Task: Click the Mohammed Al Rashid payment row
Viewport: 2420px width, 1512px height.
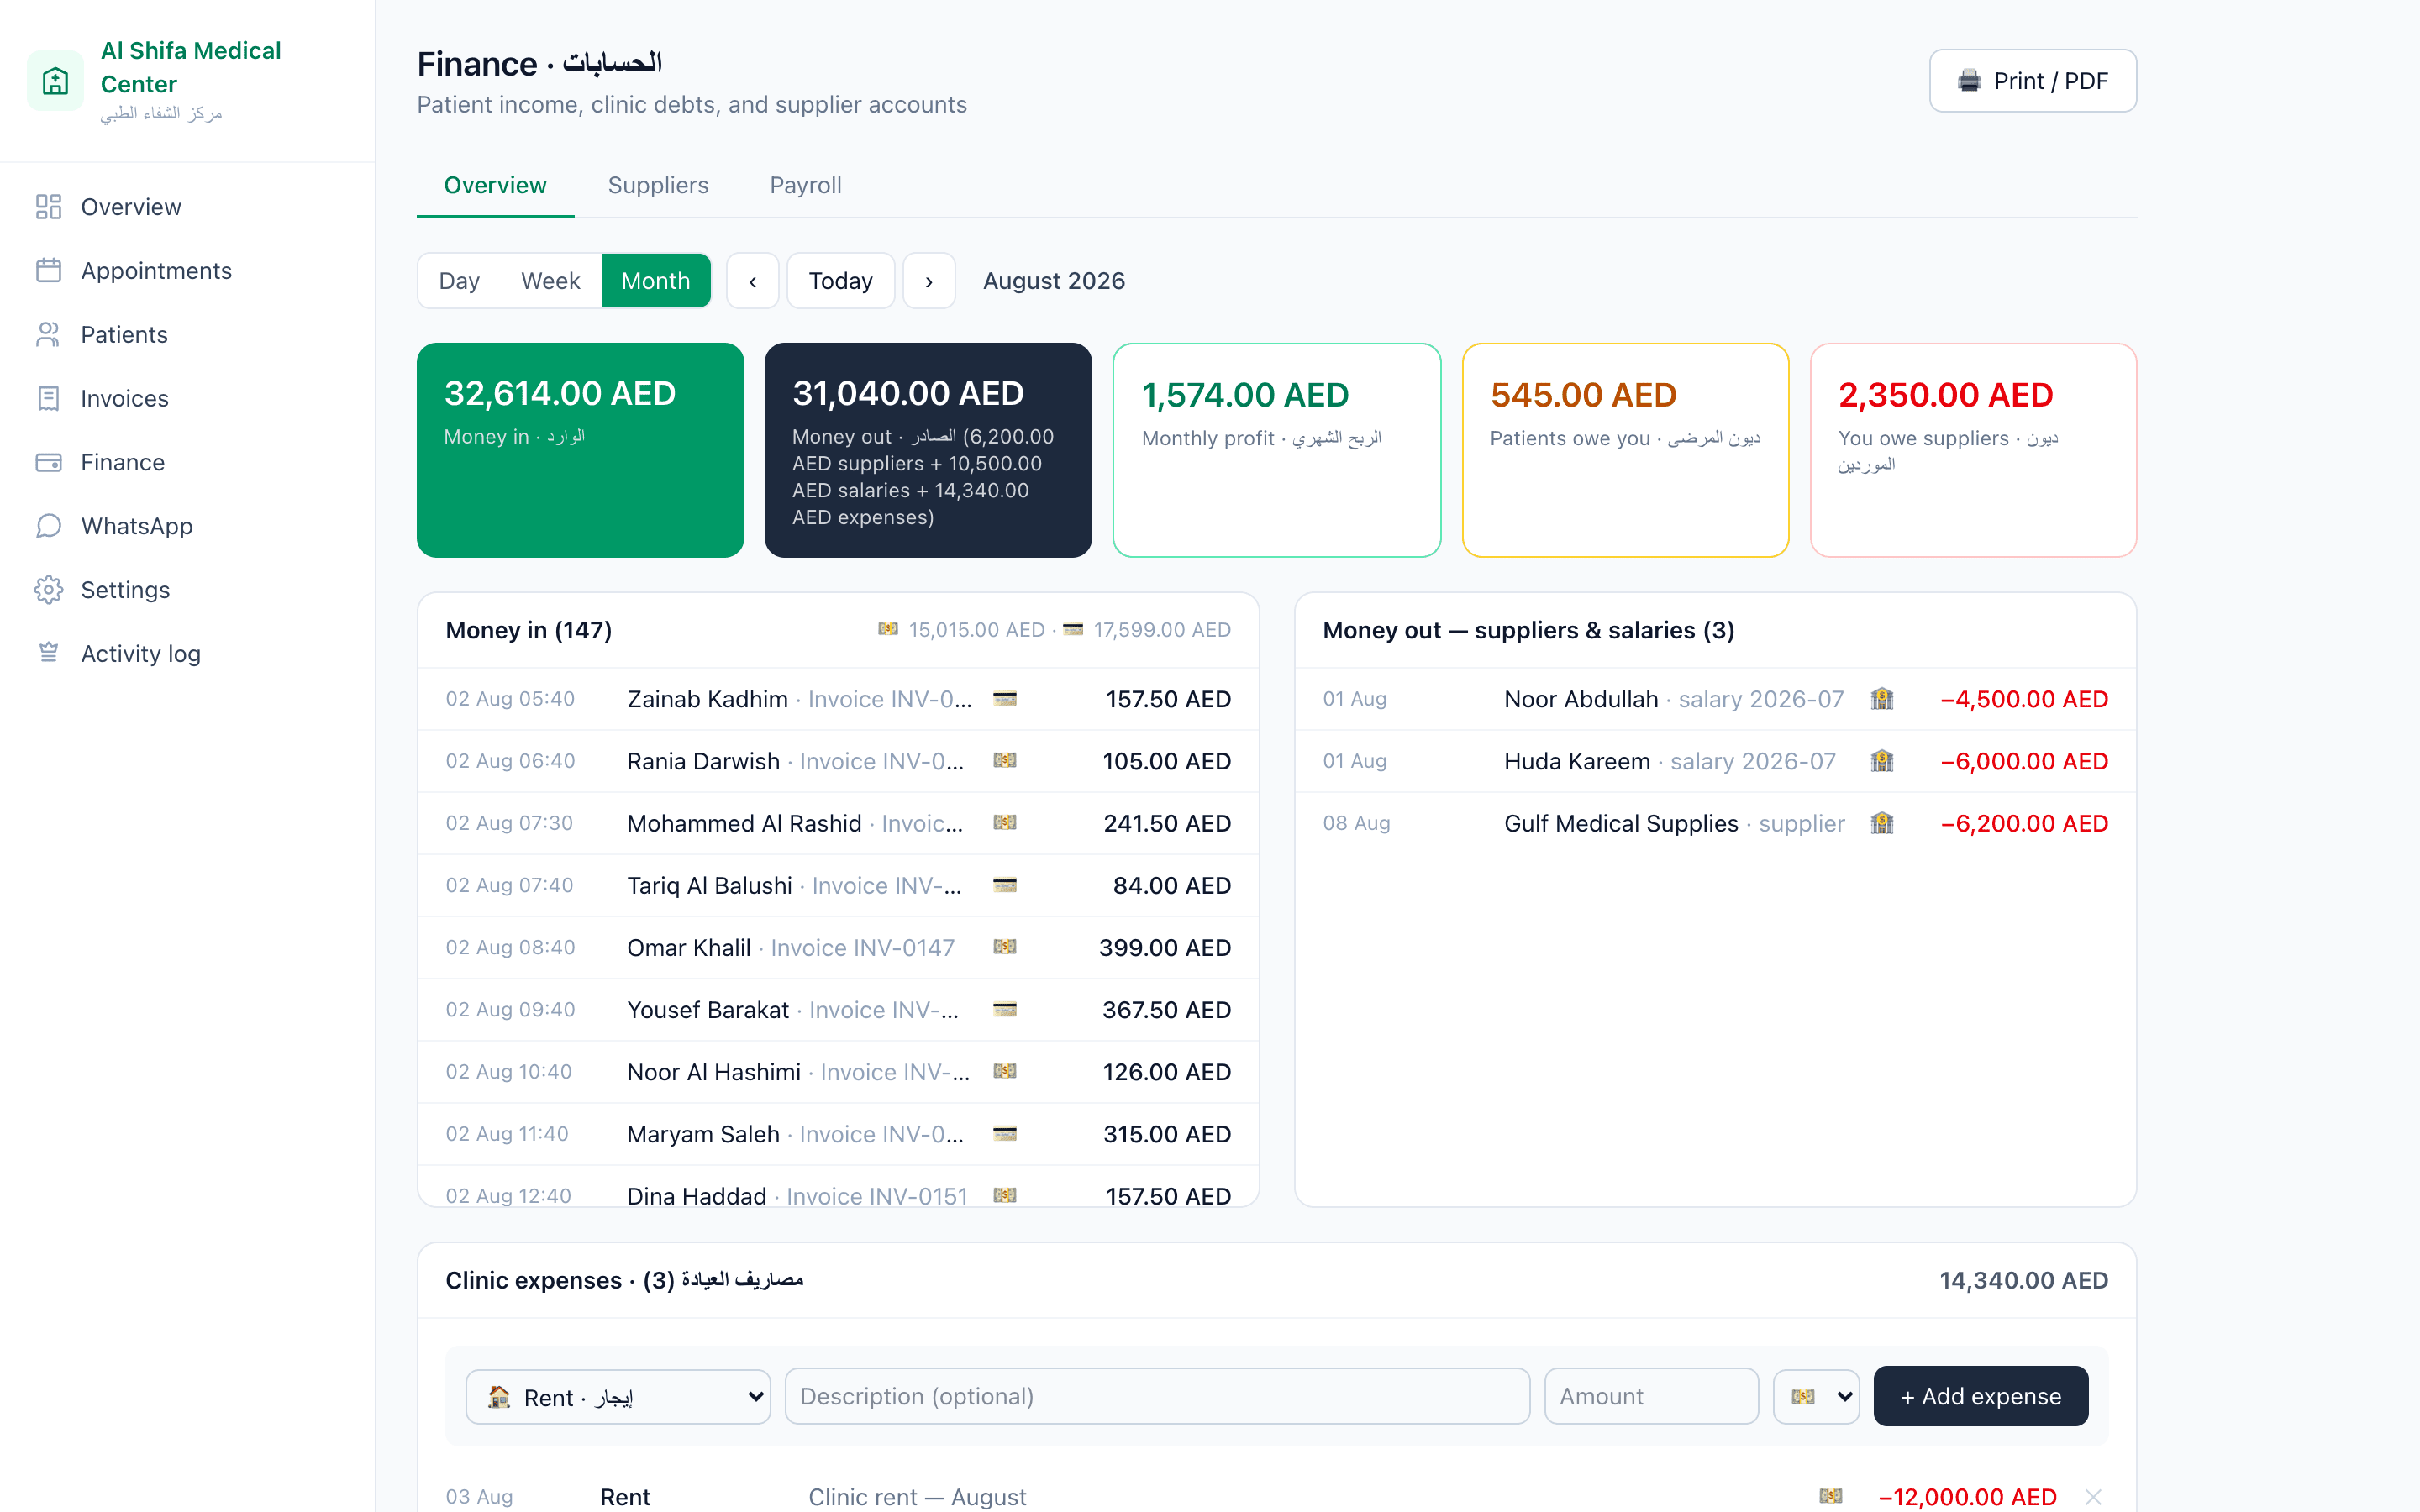Action: tap(838, 824)
